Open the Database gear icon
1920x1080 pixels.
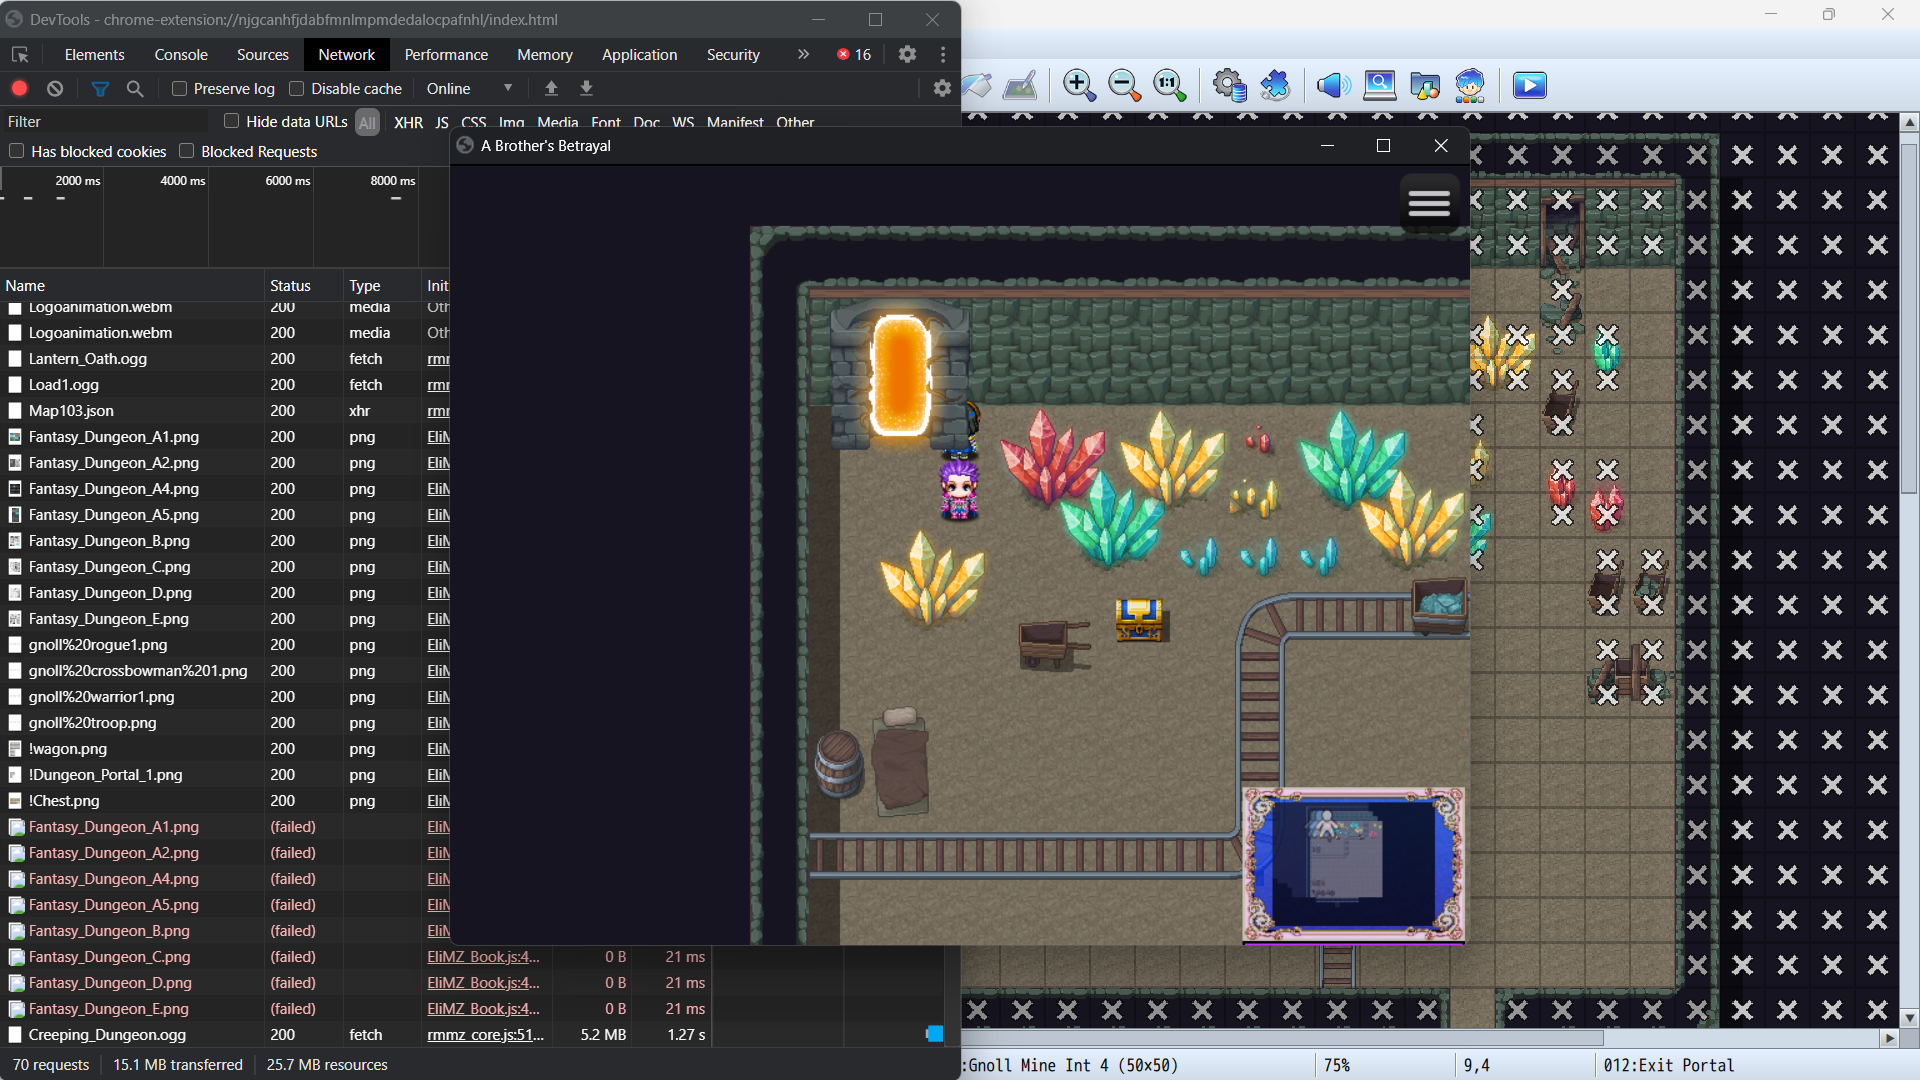click(1230, 85)
